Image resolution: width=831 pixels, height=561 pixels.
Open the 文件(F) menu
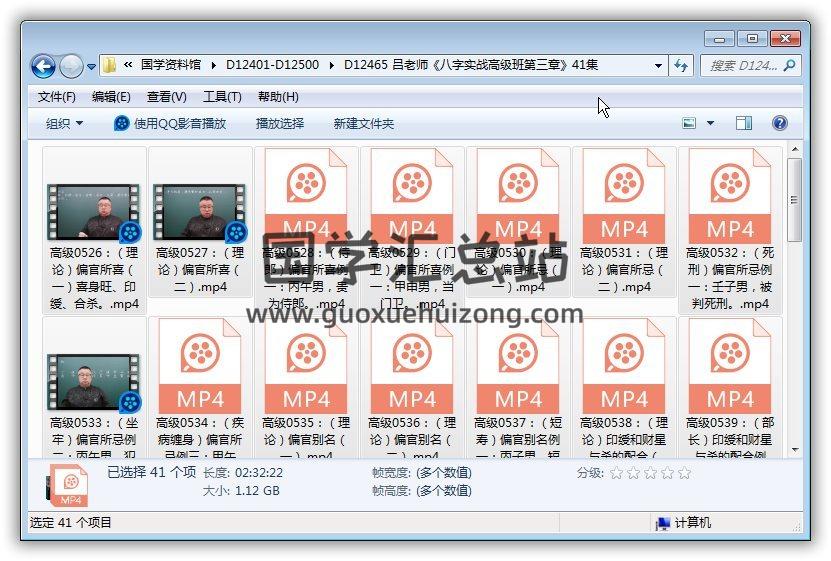[x=57, y=97]
